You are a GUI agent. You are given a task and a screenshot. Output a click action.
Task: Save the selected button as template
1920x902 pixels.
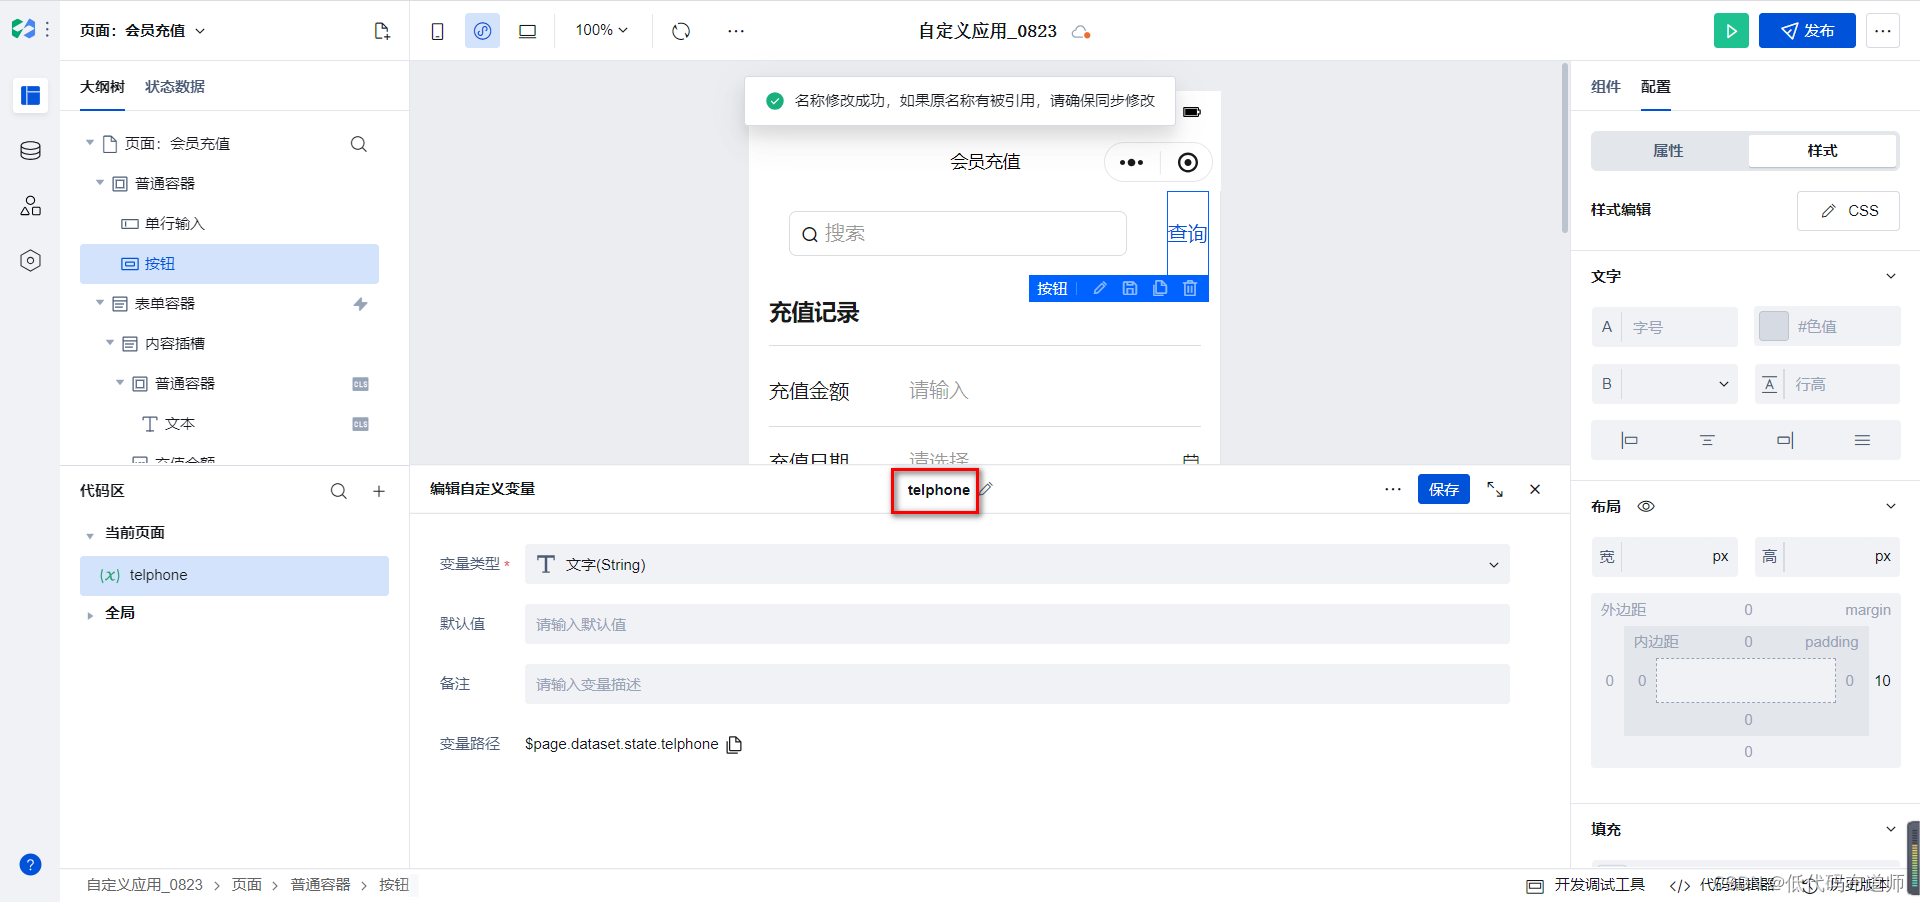pos(1130,288)
